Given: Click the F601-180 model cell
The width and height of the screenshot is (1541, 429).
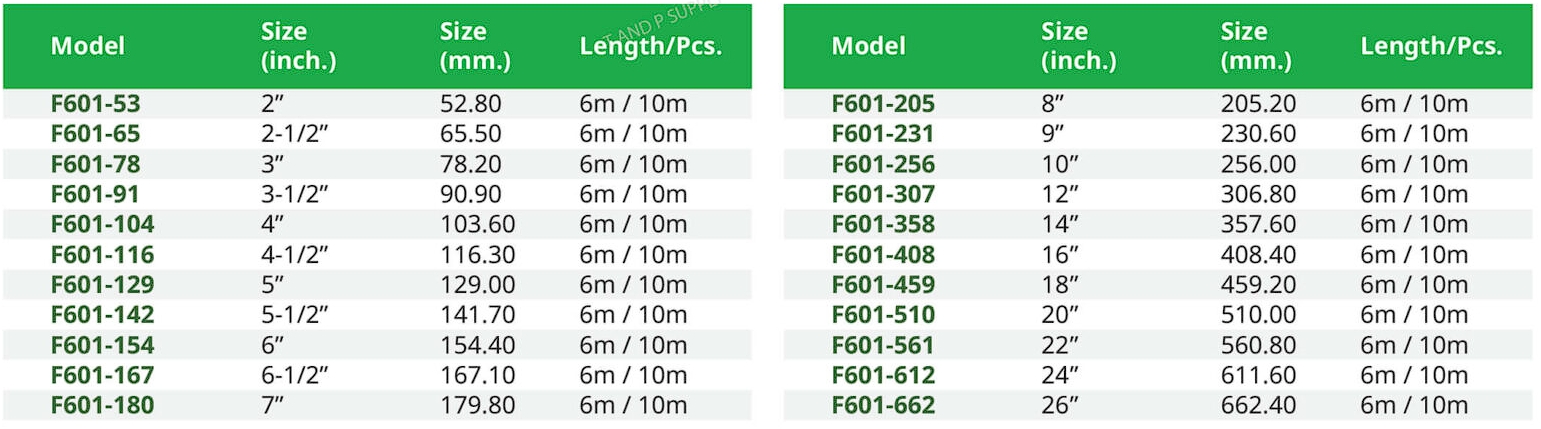Looking at the screenshot, I should (x=103, y=406).
